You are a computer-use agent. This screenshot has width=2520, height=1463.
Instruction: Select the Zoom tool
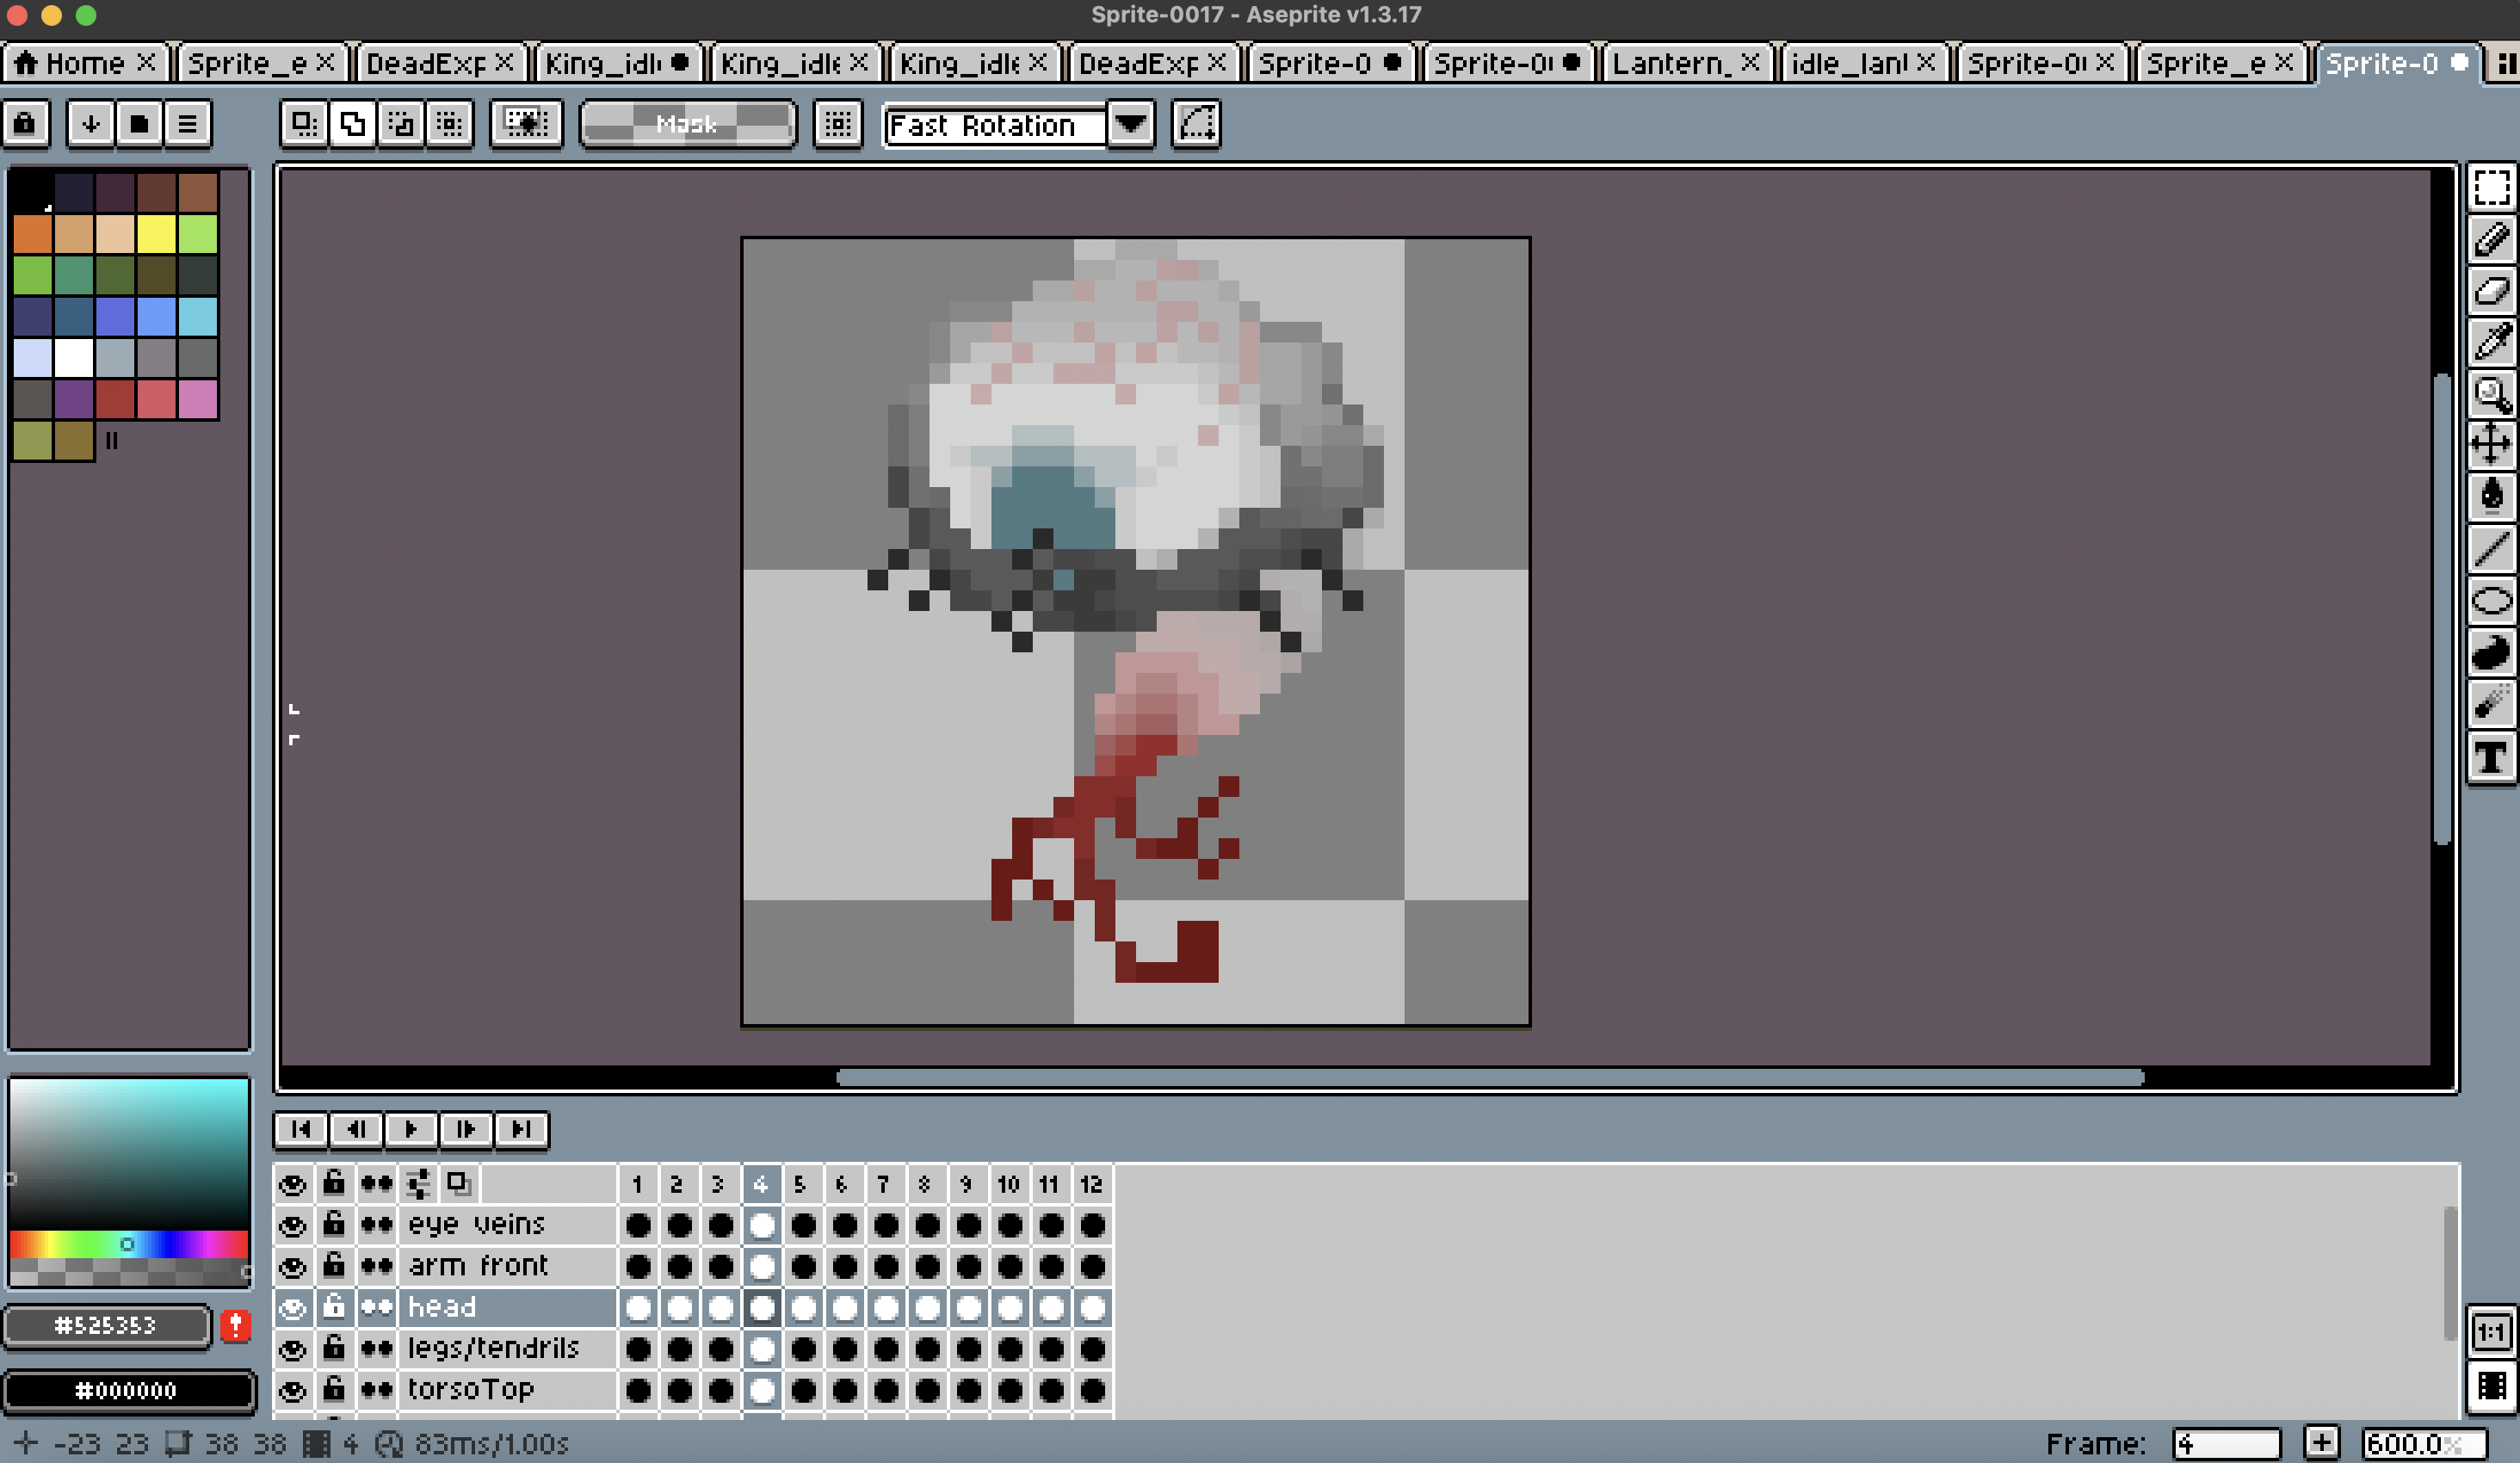coord(2490,394)
